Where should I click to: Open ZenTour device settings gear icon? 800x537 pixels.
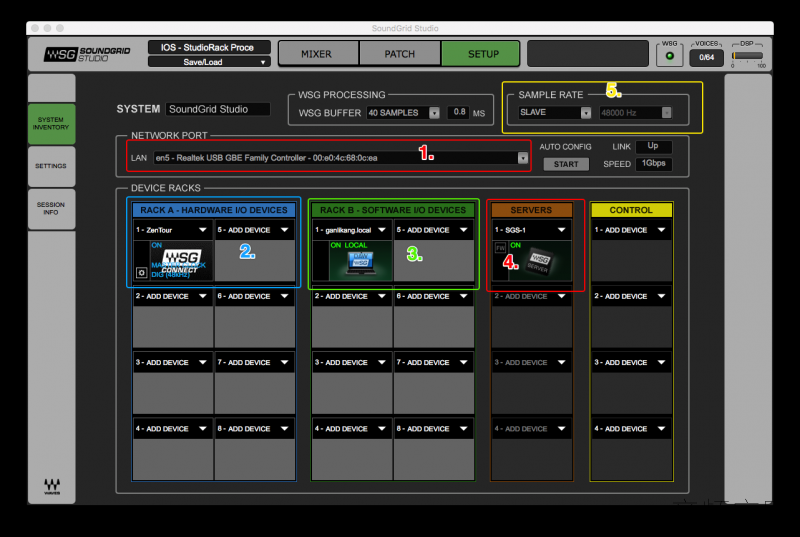[141, 273]
